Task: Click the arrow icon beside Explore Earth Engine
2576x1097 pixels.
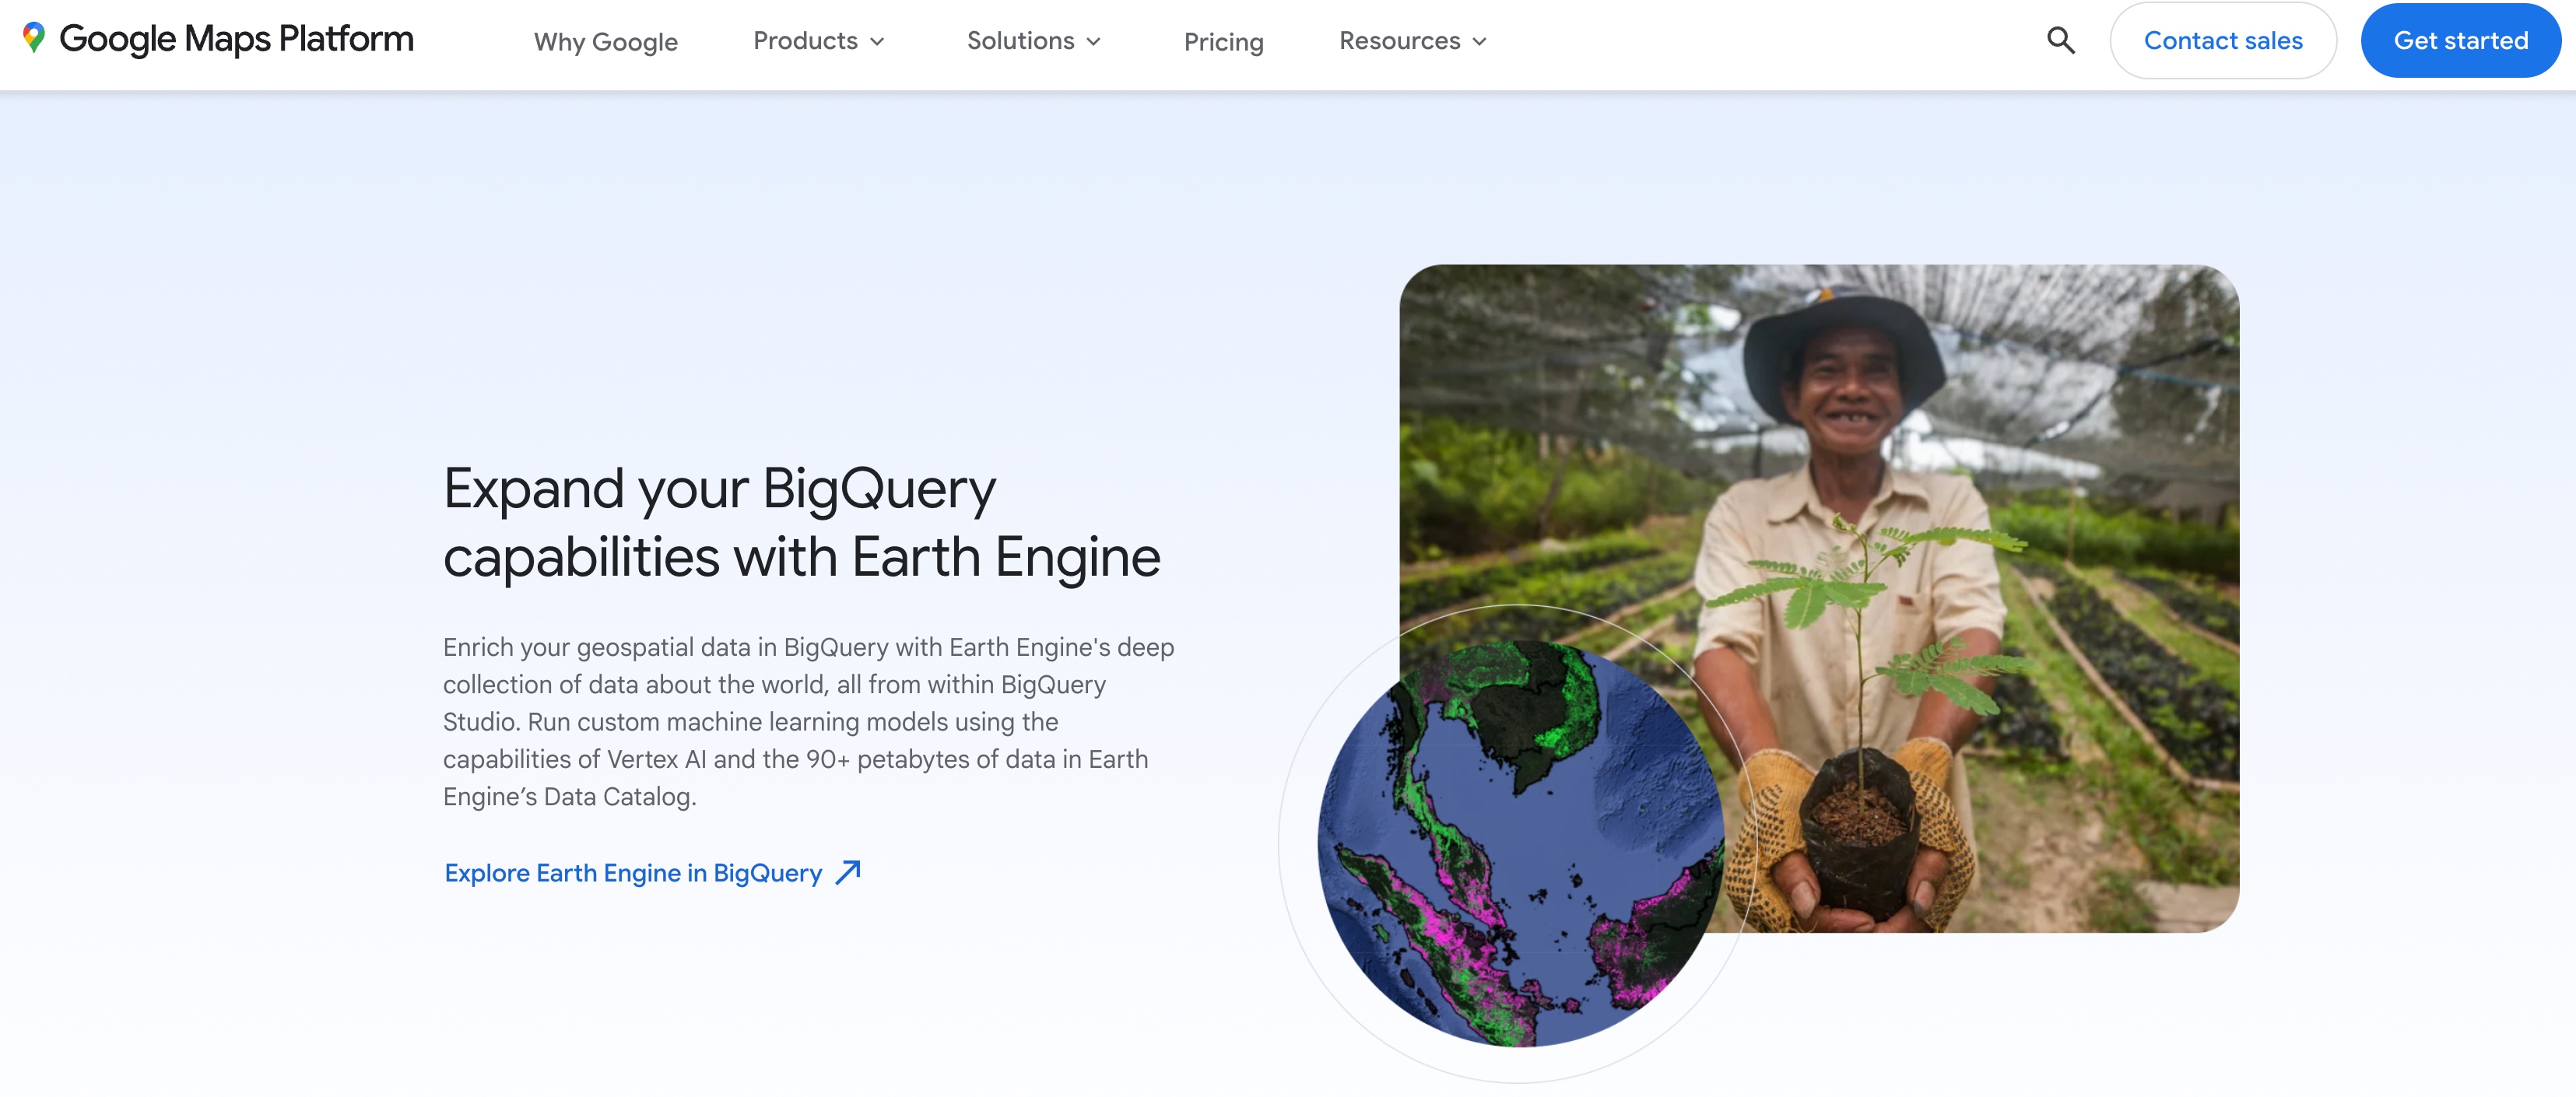Action: 848,872
